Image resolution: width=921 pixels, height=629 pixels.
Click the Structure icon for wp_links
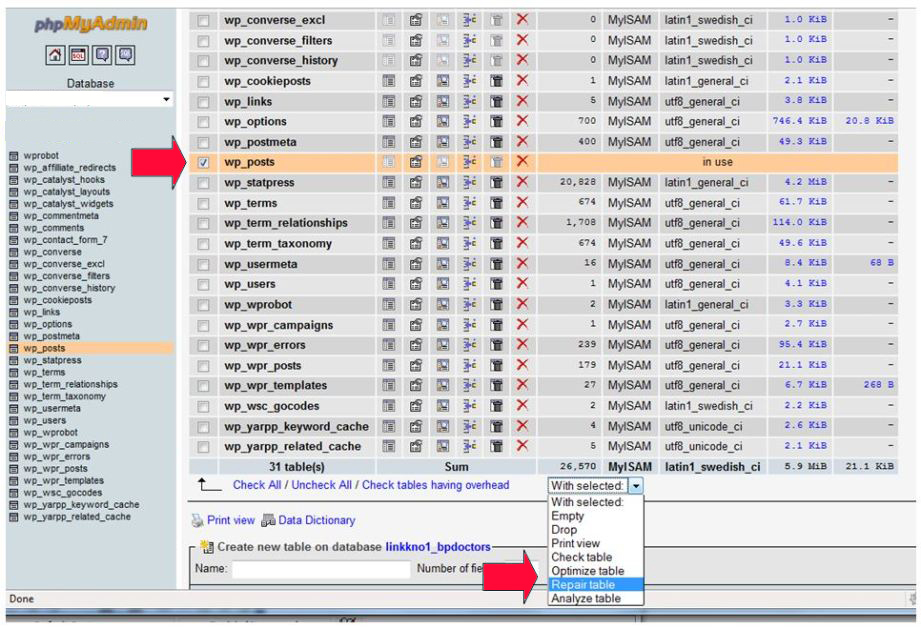tap(416, 102)
